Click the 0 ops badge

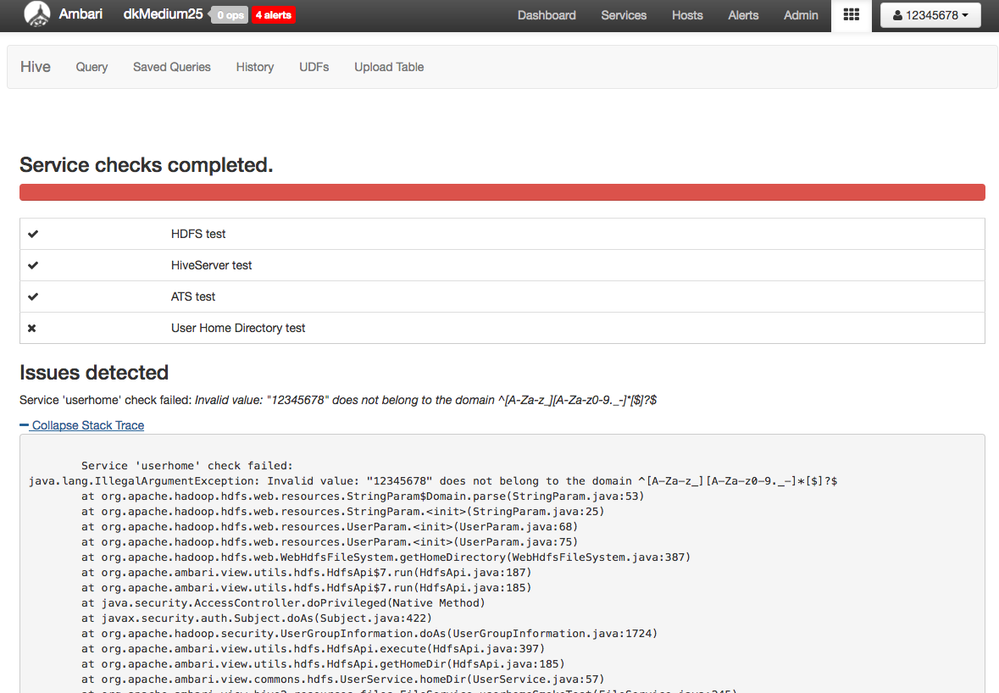tap(229, 15)
